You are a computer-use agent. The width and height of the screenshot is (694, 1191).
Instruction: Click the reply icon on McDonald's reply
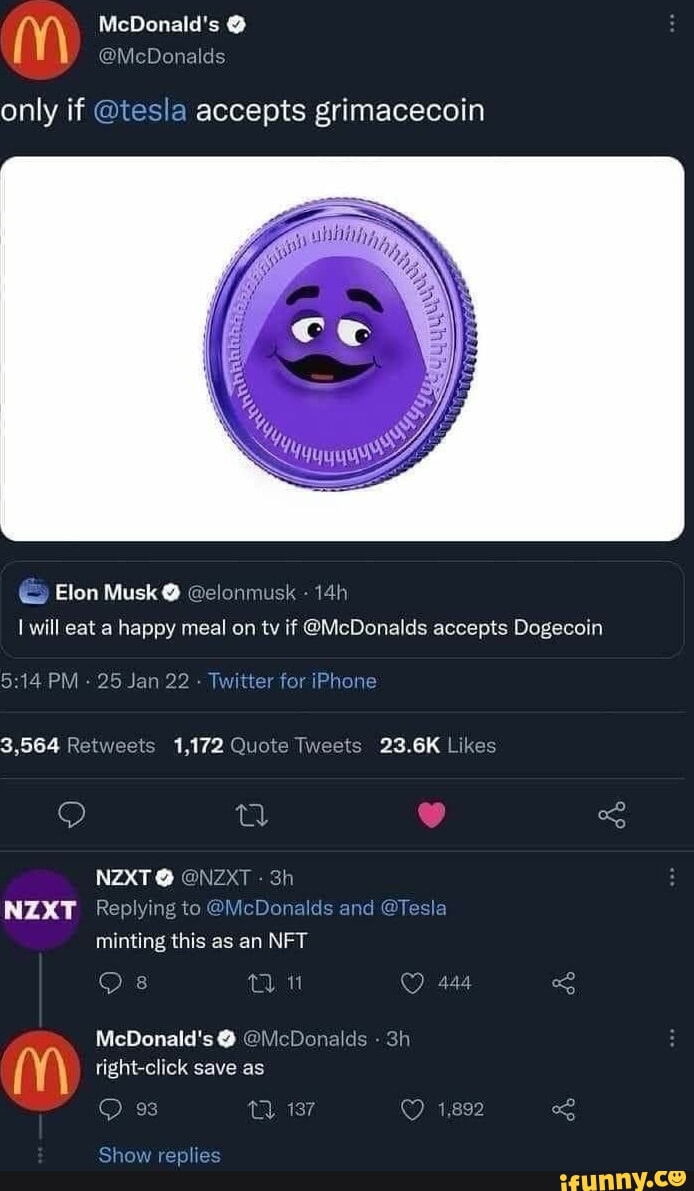(108, 1109)
